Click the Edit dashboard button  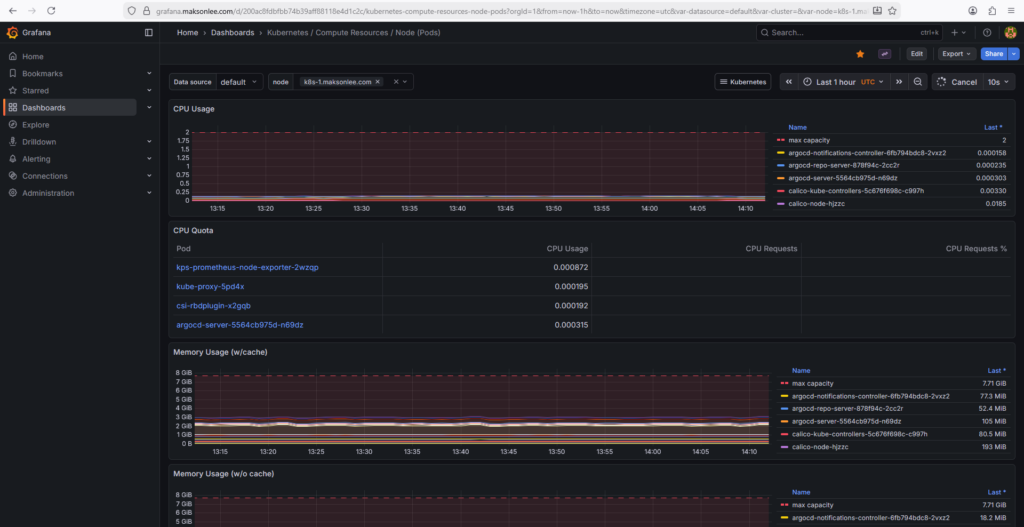916,54
